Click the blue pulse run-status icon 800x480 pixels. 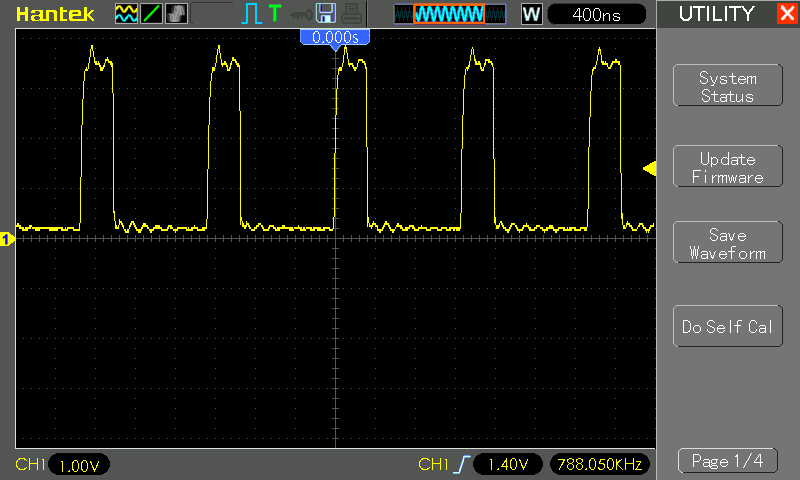pos(251,13)
